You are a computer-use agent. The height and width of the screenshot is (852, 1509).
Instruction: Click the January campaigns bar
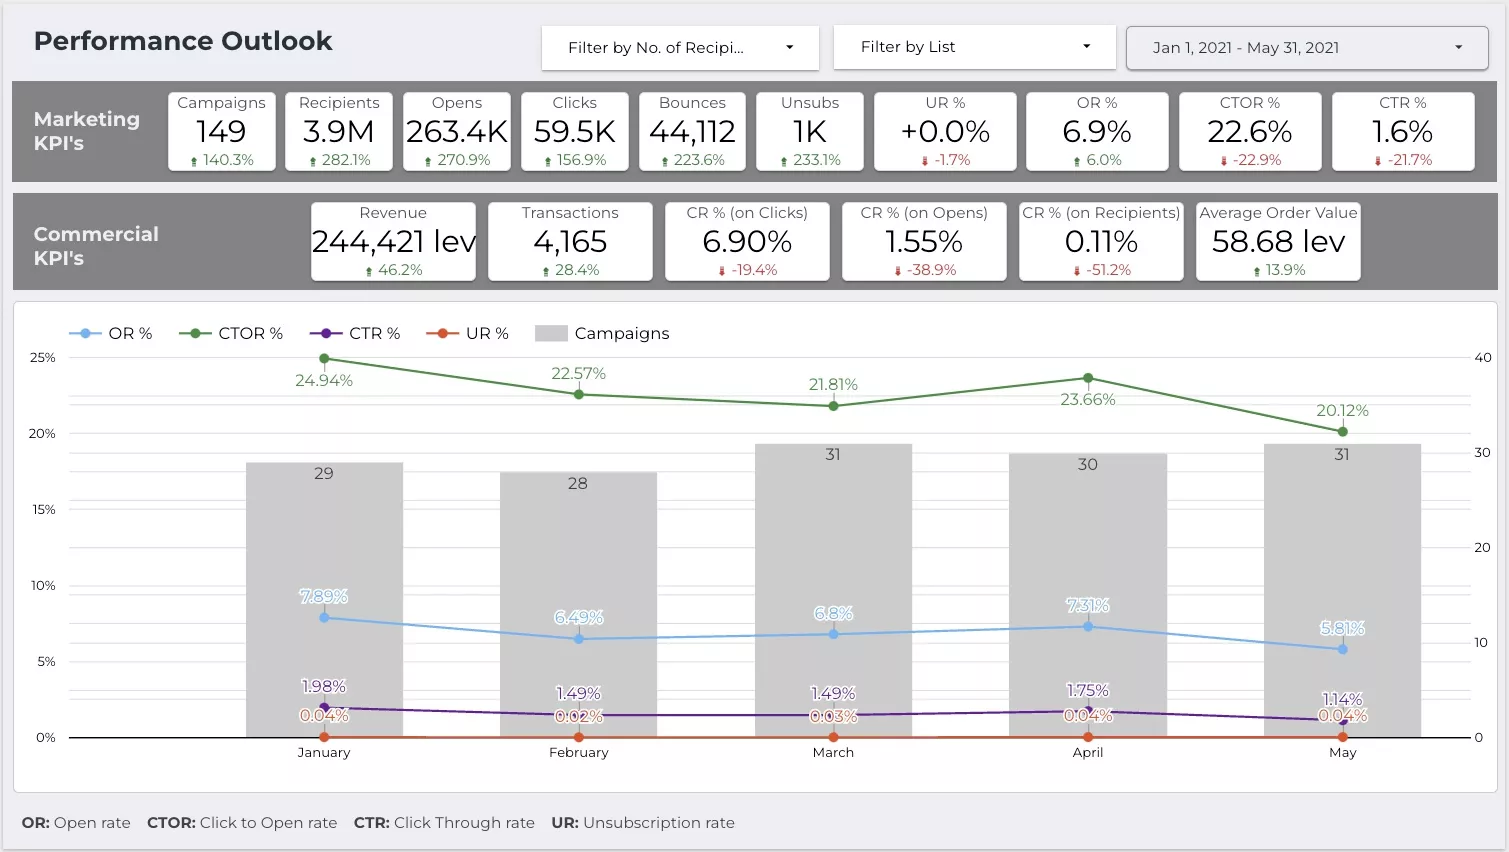click(324, 600)
